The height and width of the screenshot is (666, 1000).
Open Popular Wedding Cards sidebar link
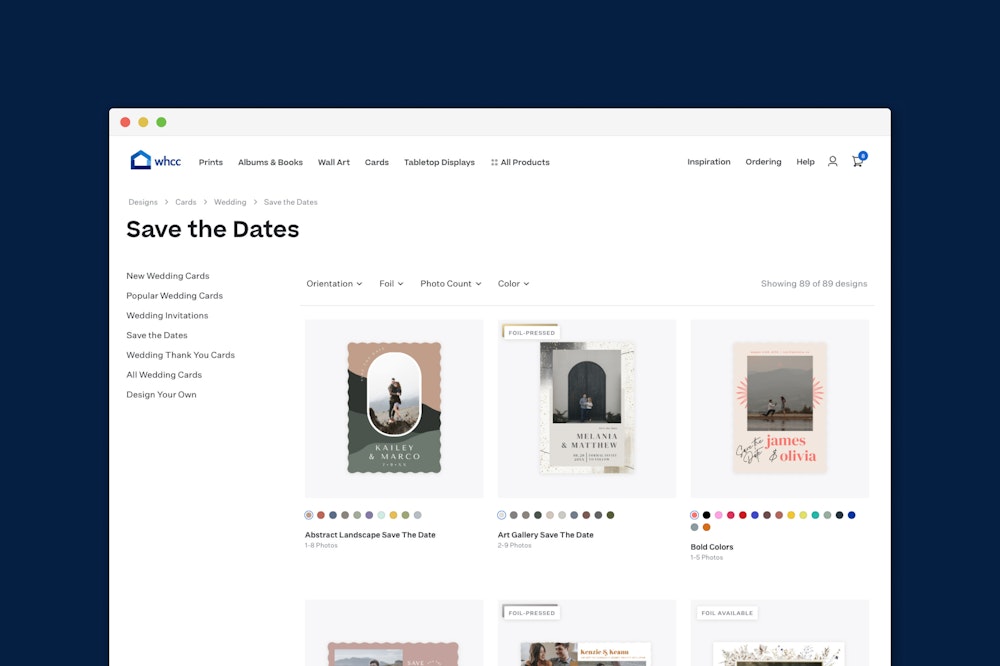[x=175, y=295]
